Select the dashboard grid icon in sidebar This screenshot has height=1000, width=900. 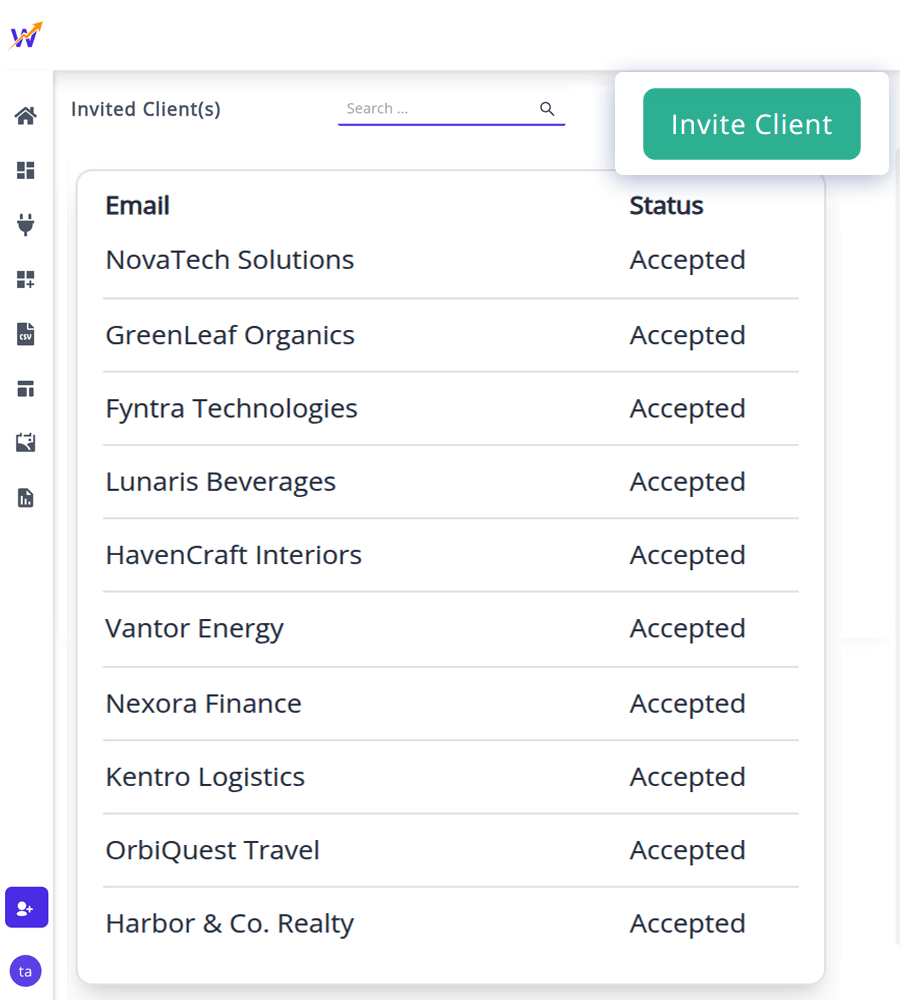[x=25, y=170]
